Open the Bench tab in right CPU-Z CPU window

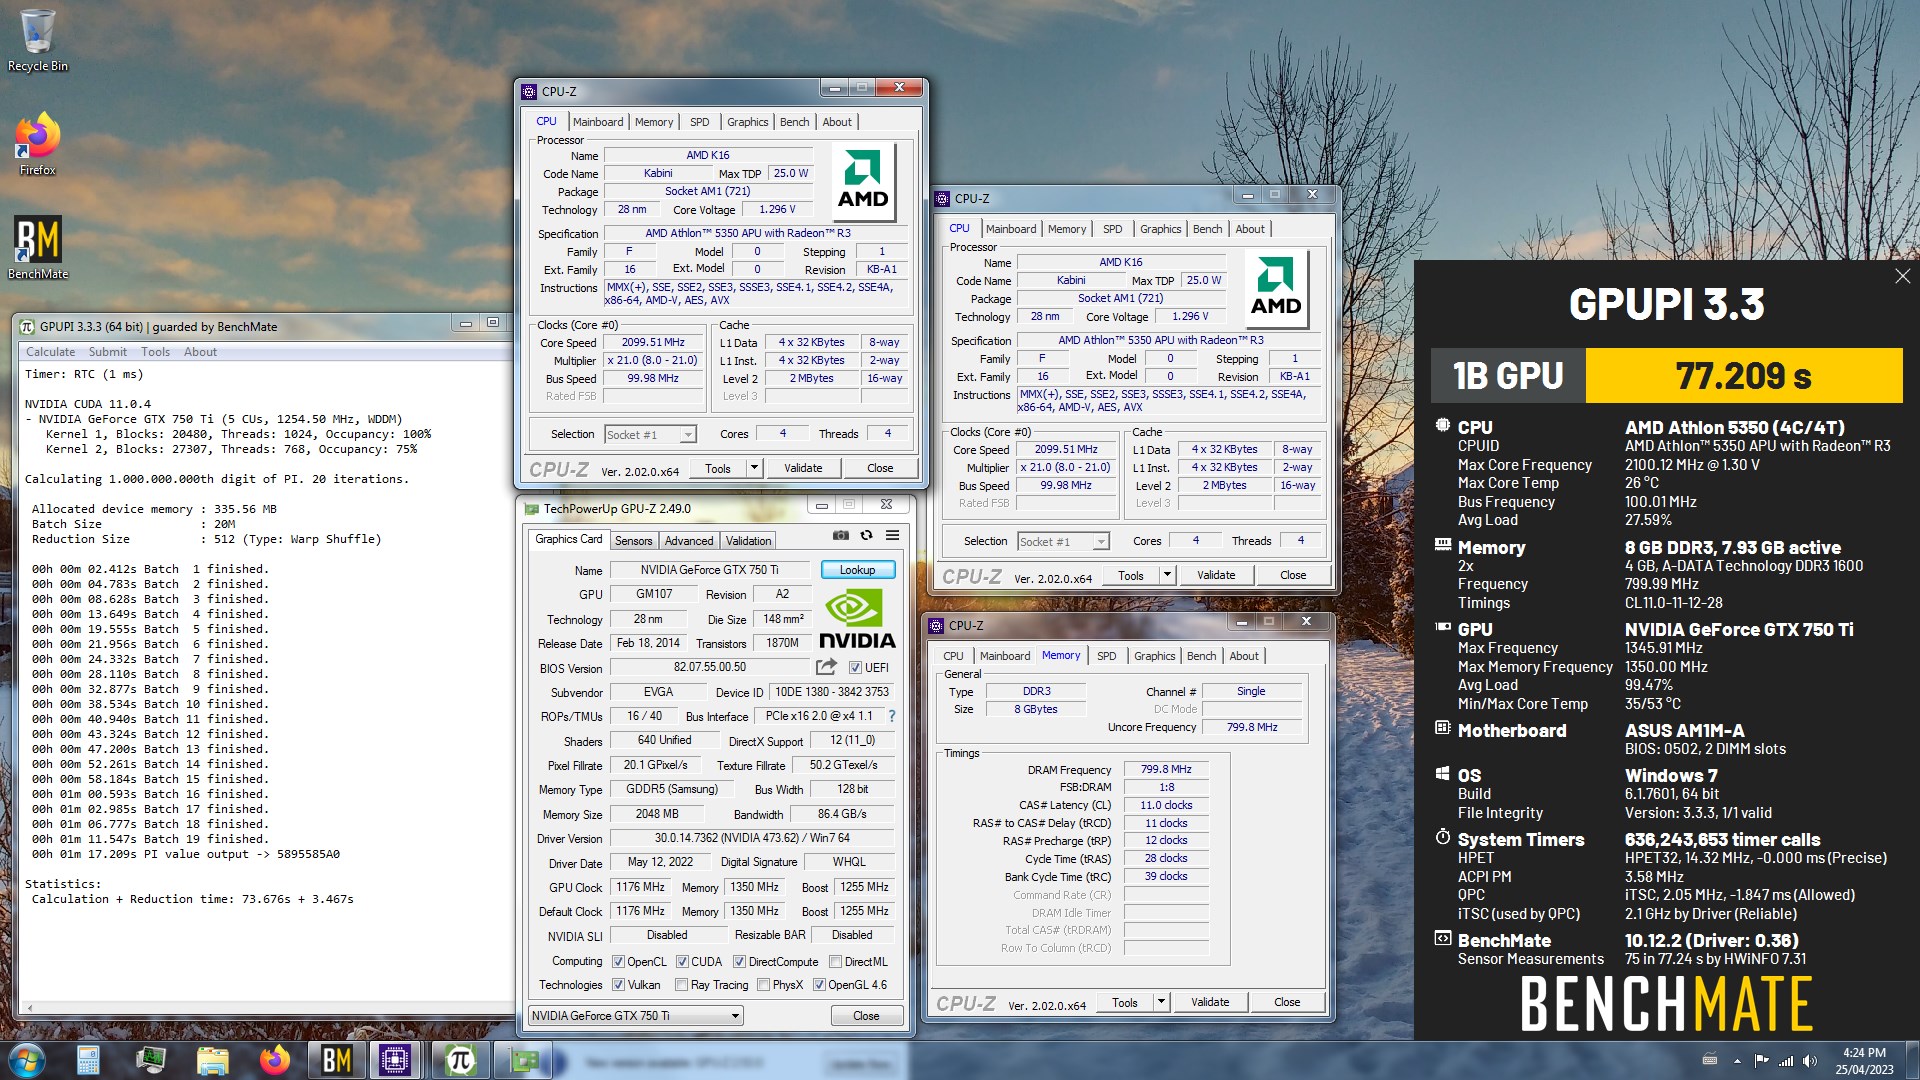(x=1207, y=229)
